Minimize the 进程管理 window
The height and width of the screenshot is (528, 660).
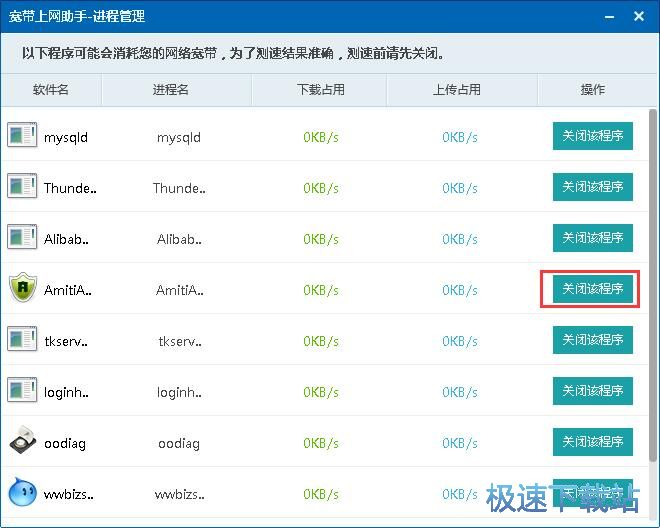pos(609,17)
